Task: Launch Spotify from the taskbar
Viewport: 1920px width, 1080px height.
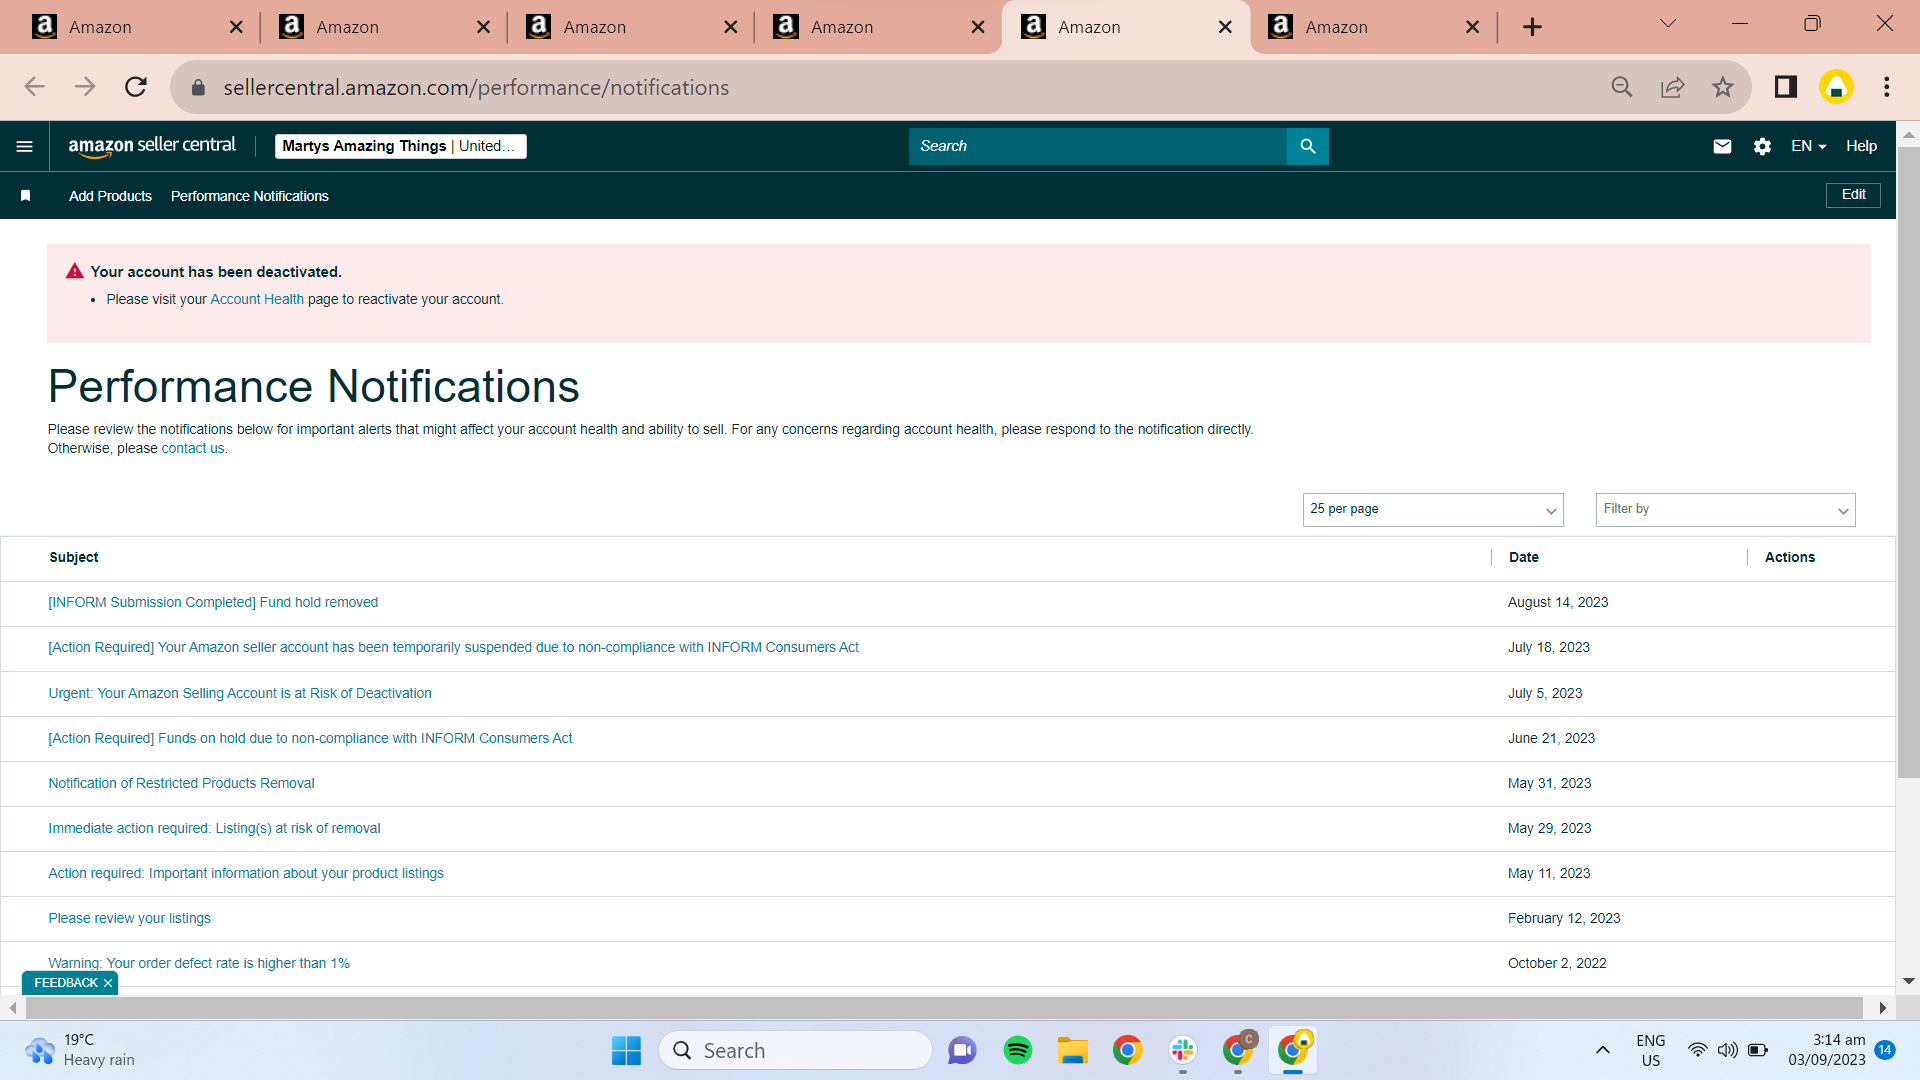Action: click(1018, 1050)
